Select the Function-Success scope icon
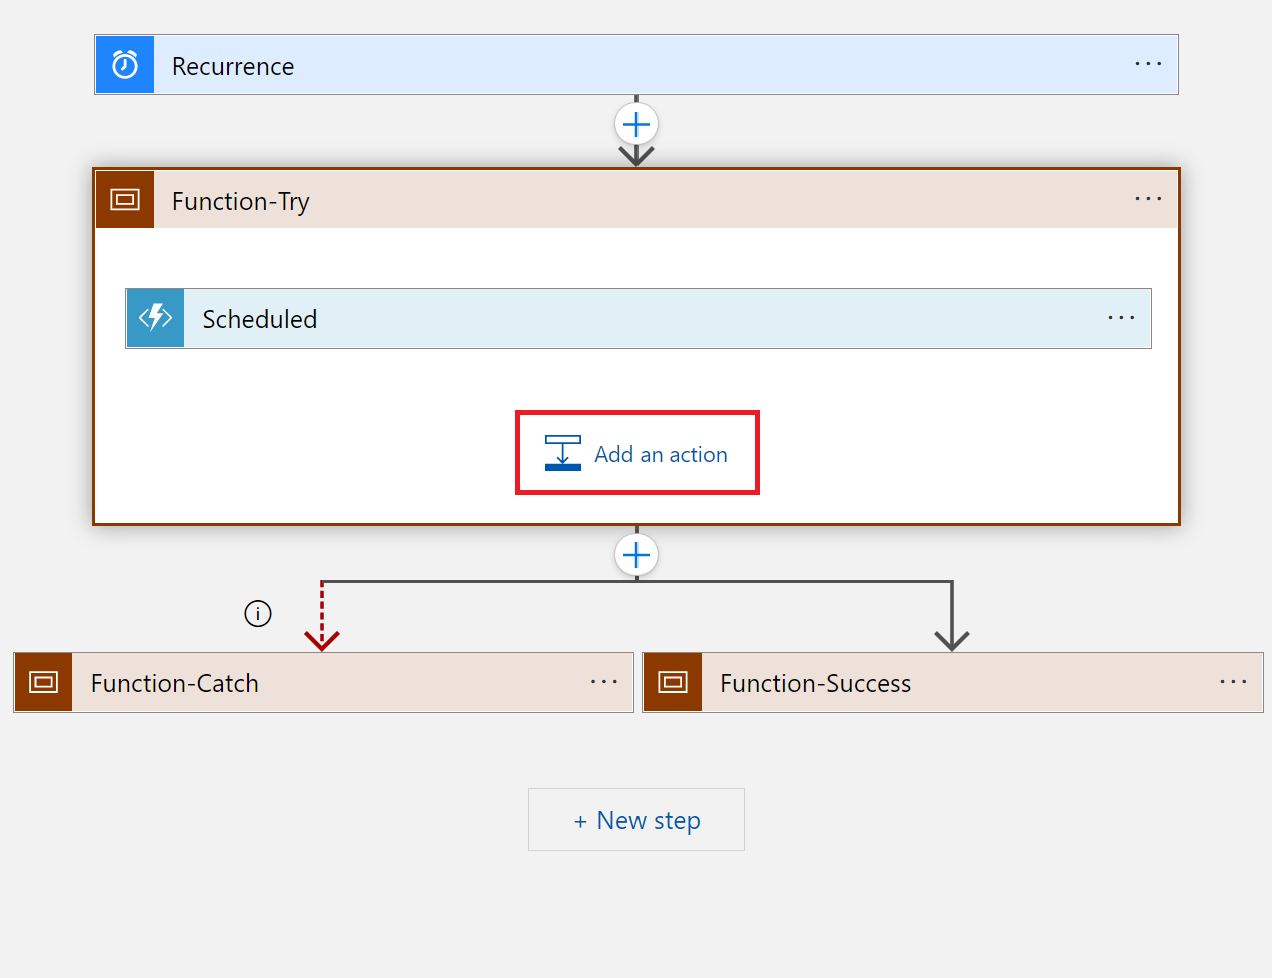 (x=672, y=682)
